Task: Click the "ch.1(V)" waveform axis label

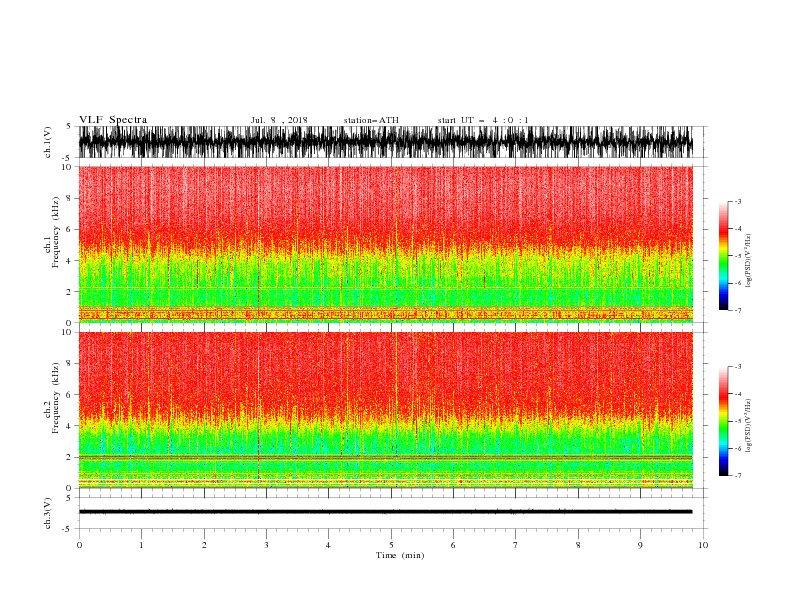Action: click(x=48, y=142)
